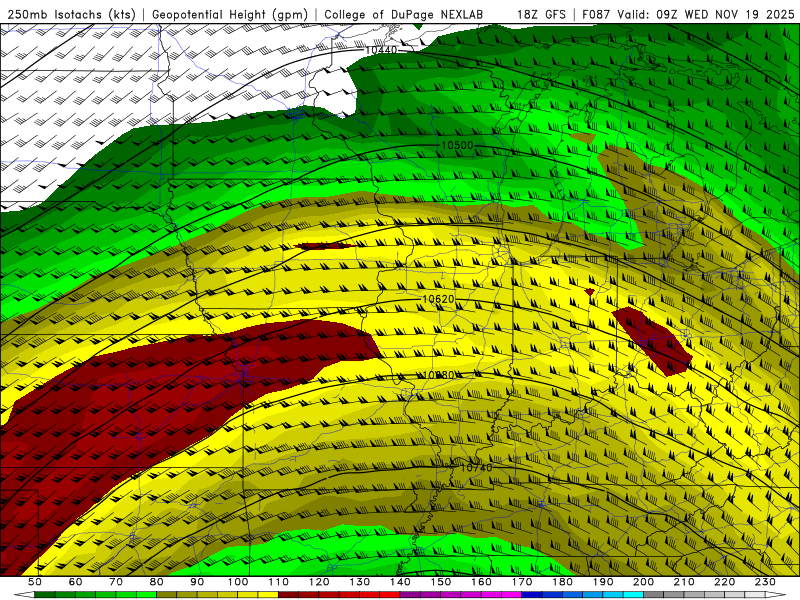The height and width of the screenshot is (600, 800).
Task: Click the 10740 height contour label
Action: click(x=477, y=467)
